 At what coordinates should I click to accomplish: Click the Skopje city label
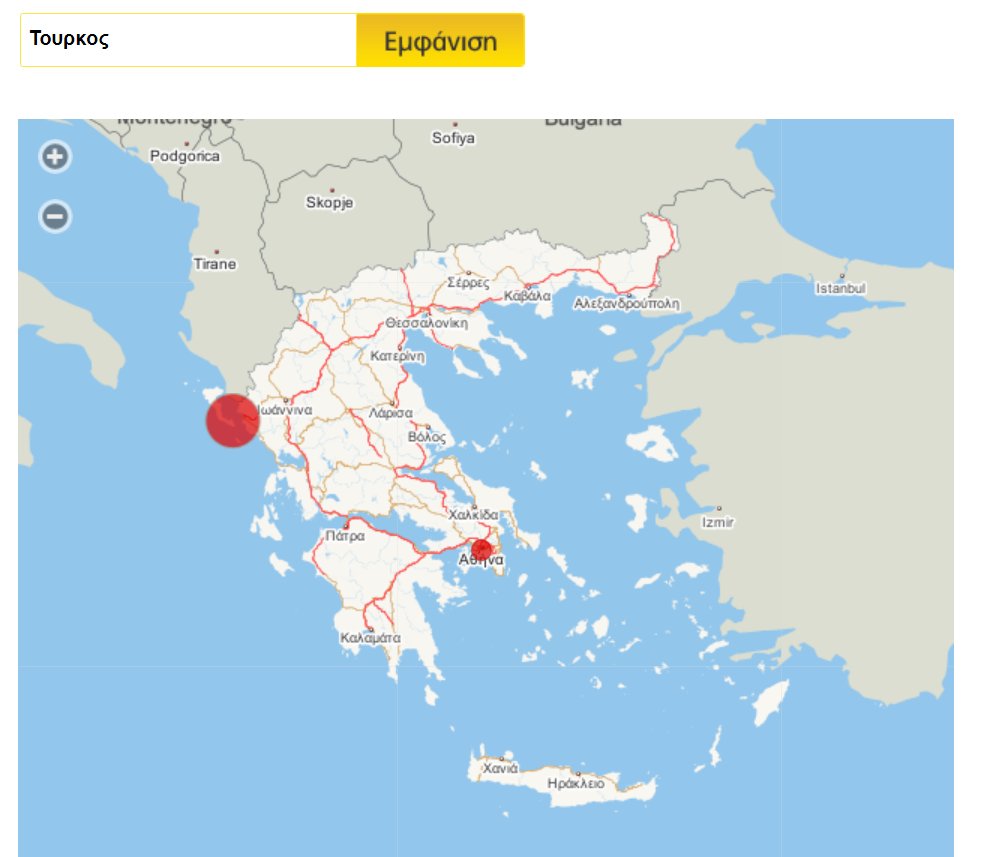(x=329, y=203)
